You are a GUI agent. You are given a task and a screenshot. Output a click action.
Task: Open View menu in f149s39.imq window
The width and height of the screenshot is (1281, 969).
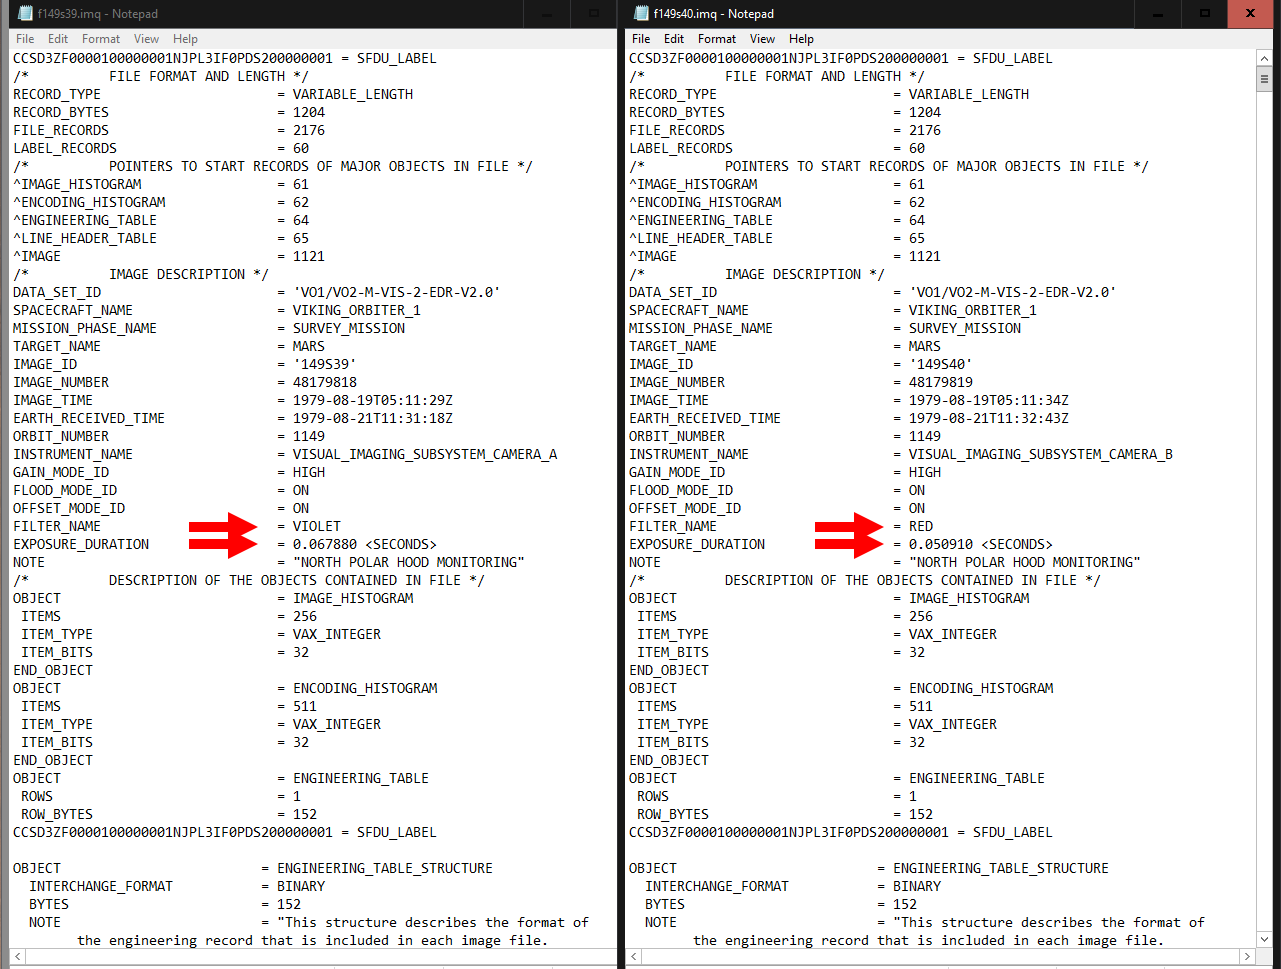(x=146, y=39)
